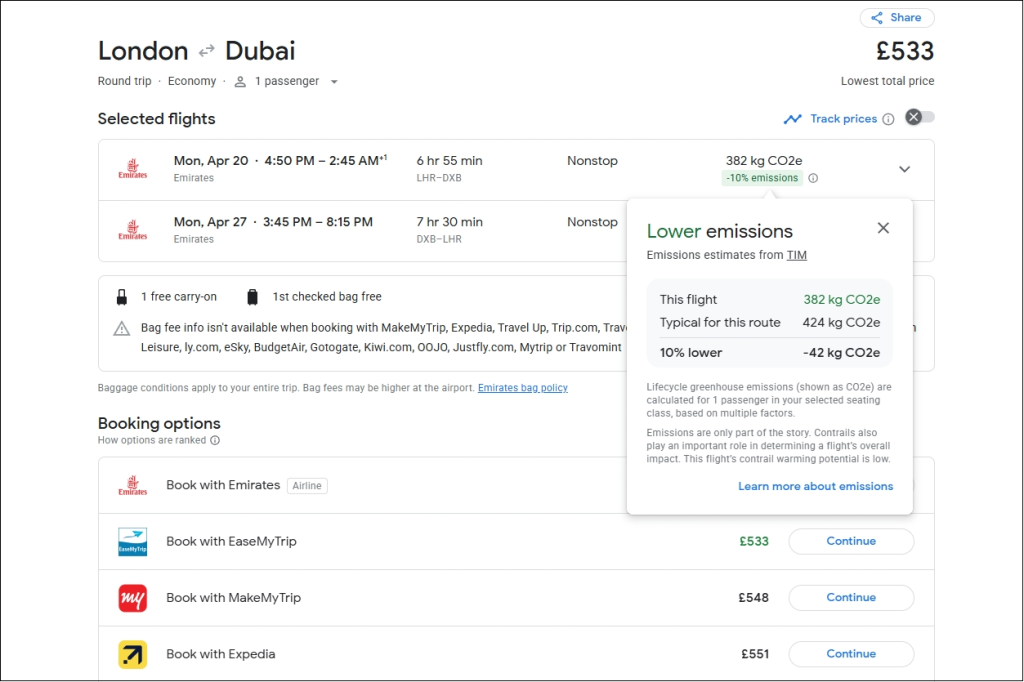Viewport: 1024px width, 682px height.
Task: Click the -10% emissions info icon
Action: [813, 179]
